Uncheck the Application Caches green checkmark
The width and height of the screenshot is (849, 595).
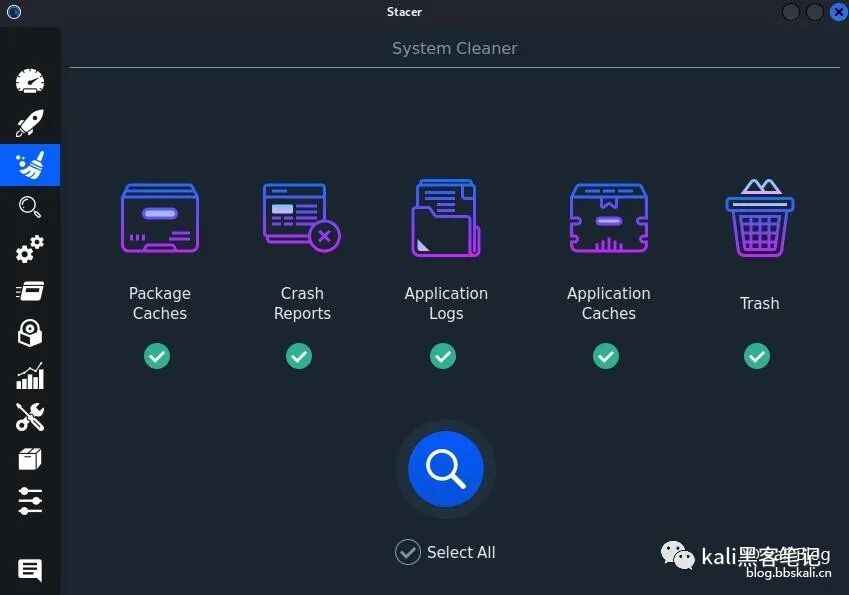click(606, 356)
